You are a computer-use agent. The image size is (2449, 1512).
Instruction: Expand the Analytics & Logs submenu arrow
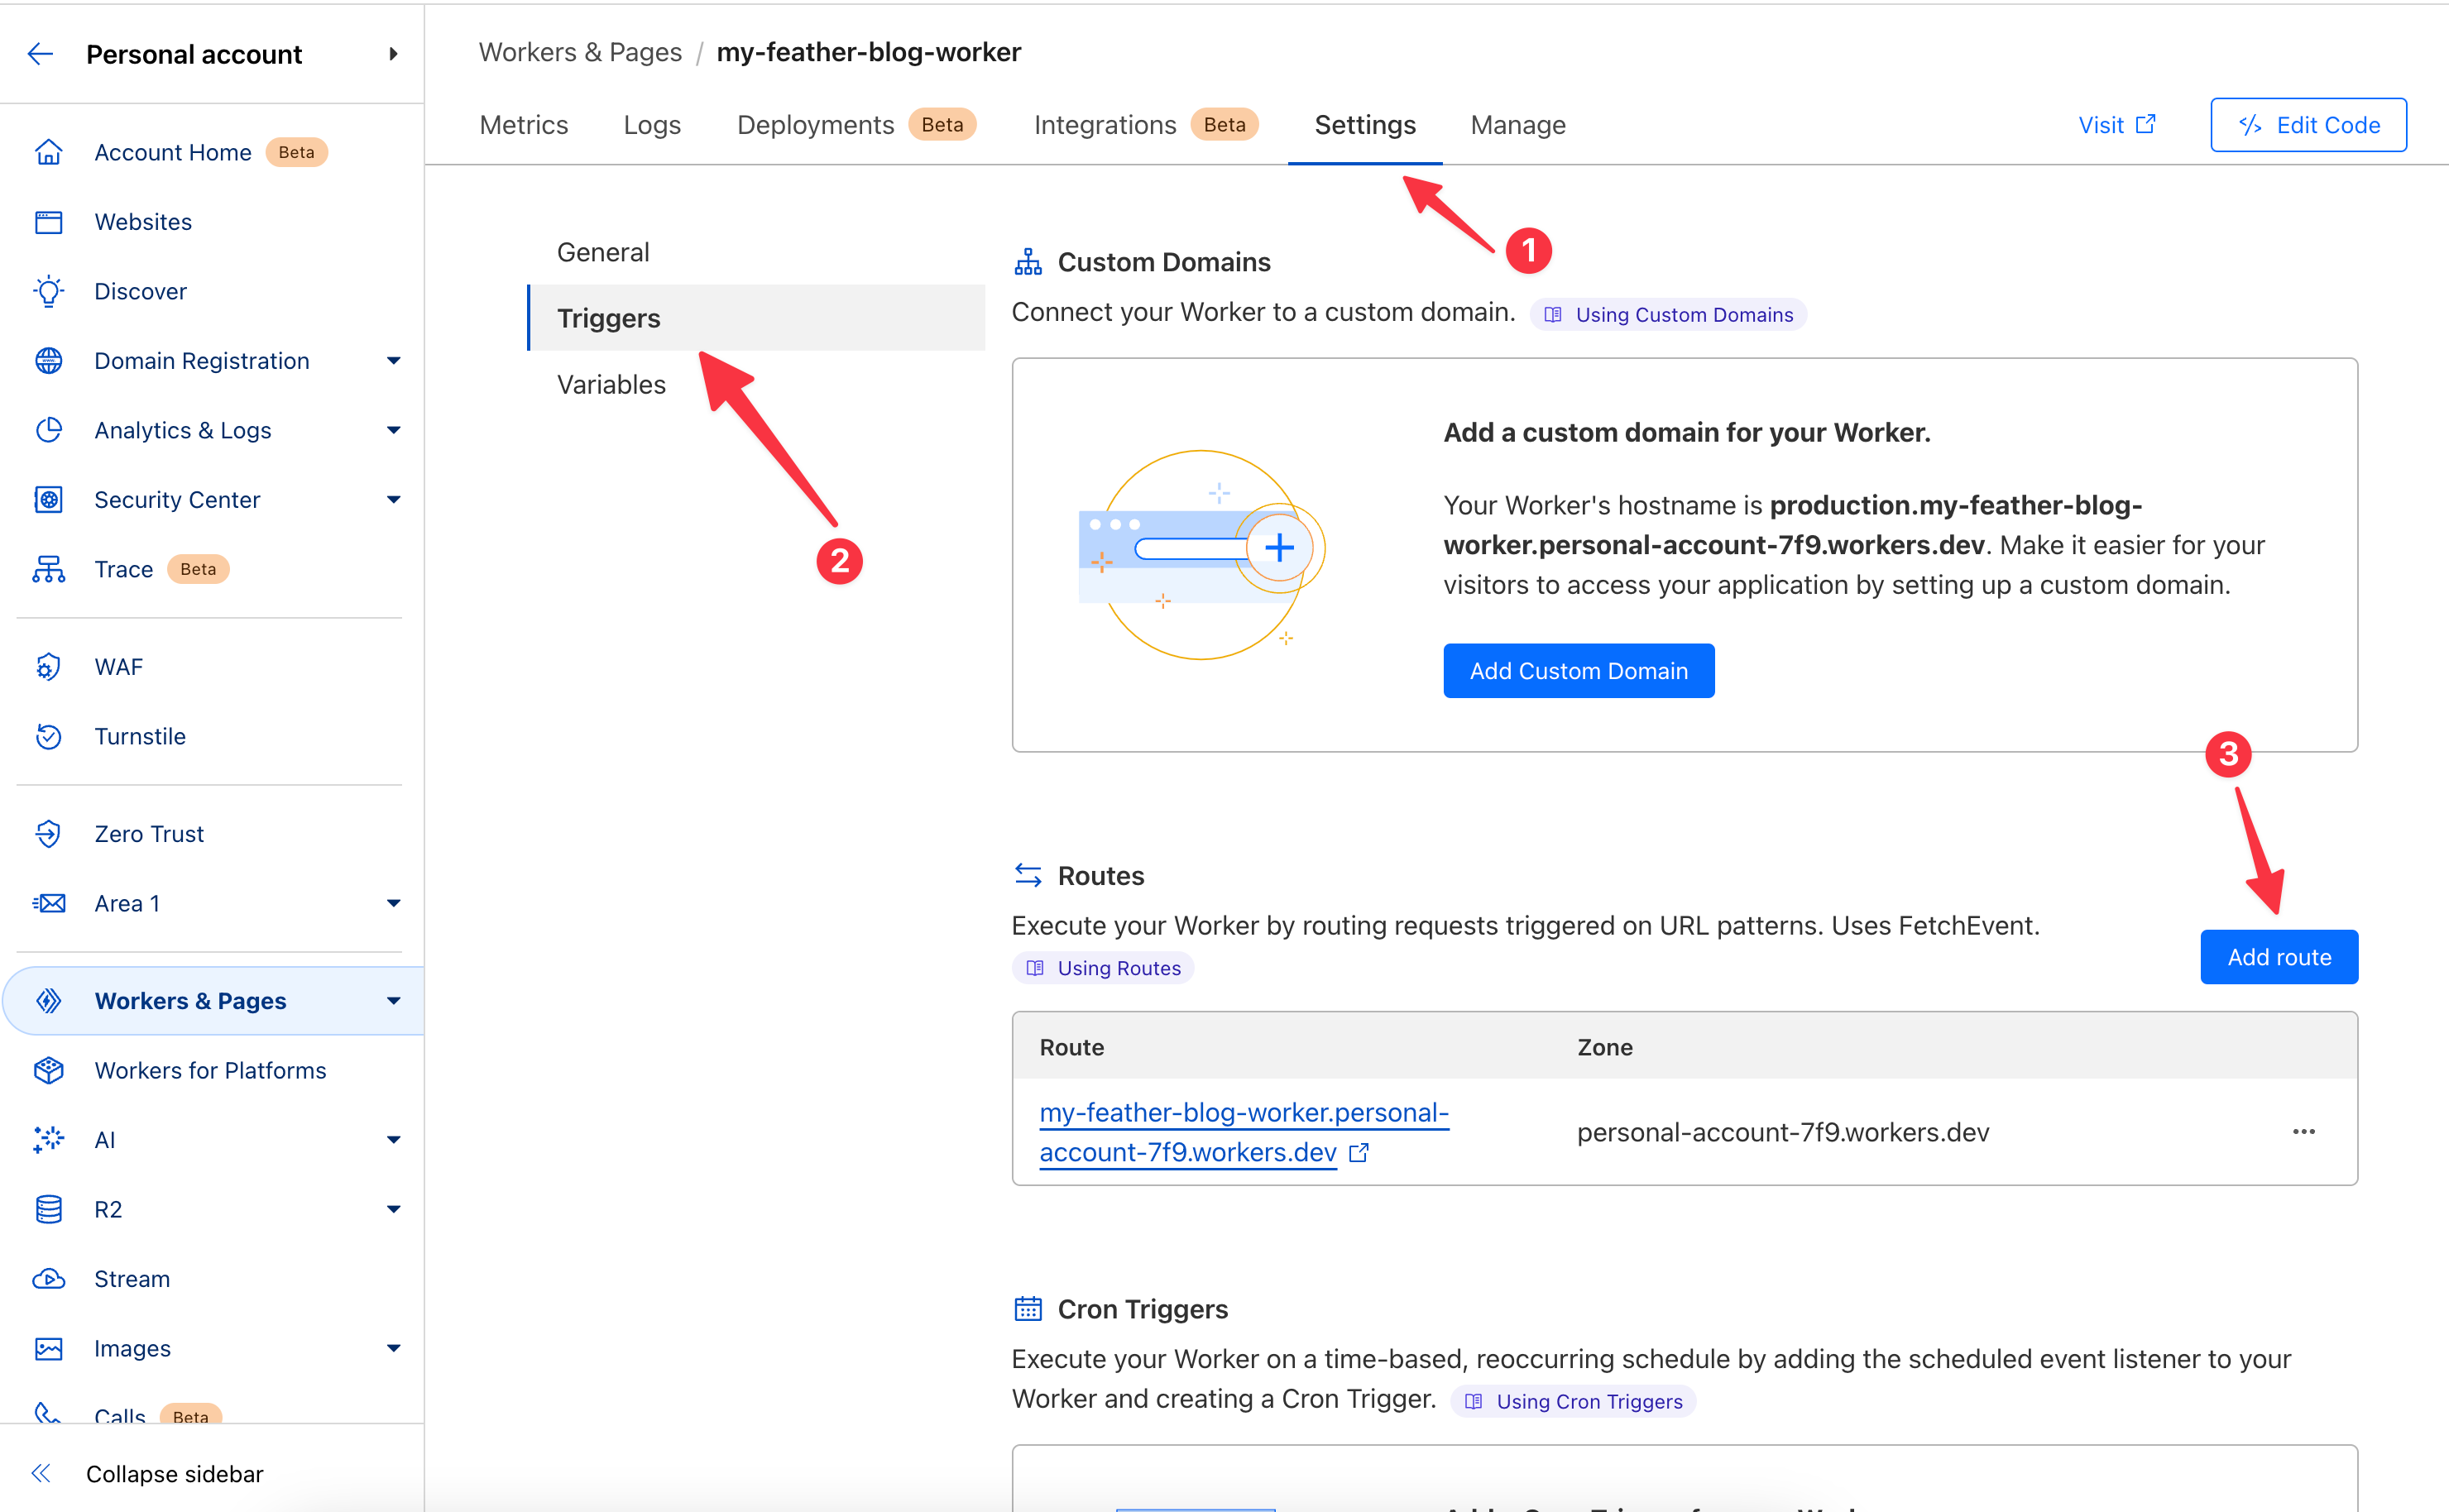[394, 430]
